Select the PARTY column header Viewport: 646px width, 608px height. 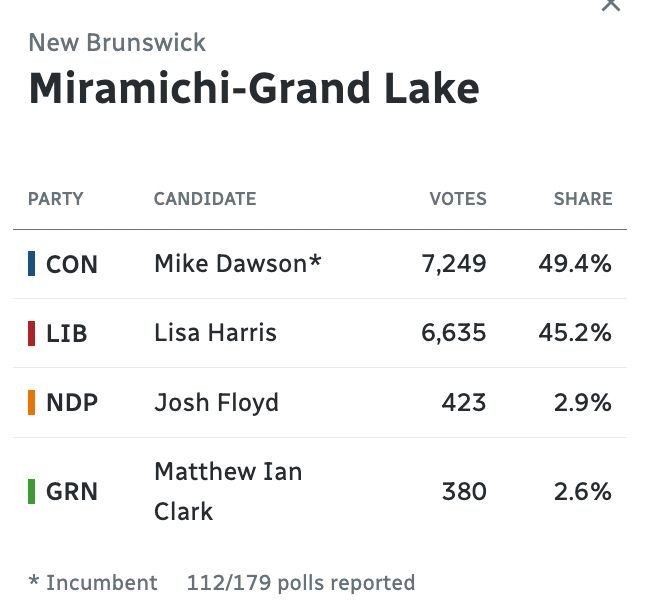click(x=56, y=199)
